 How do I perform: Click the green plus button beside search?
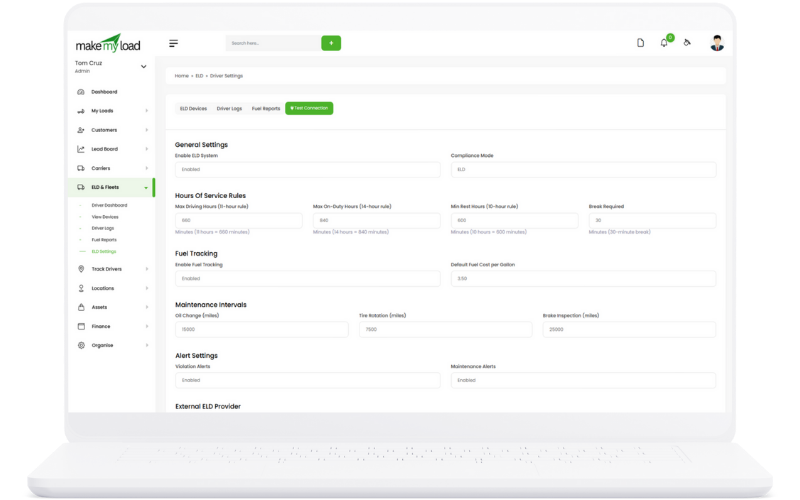coord(331,43)
